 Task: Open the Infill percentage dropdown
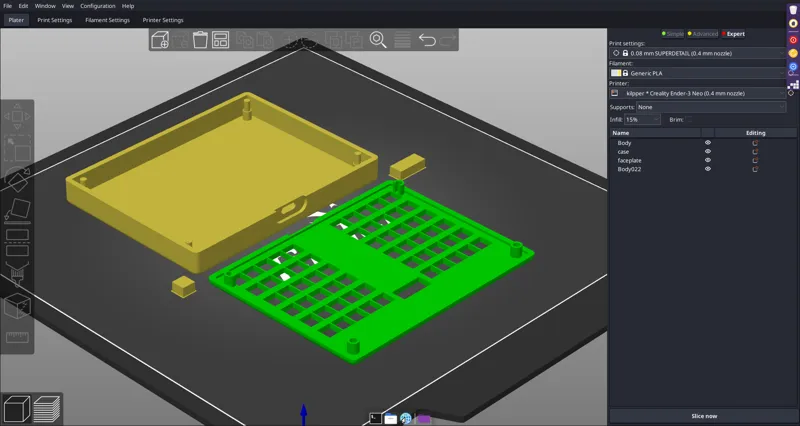tap(642, 119)
